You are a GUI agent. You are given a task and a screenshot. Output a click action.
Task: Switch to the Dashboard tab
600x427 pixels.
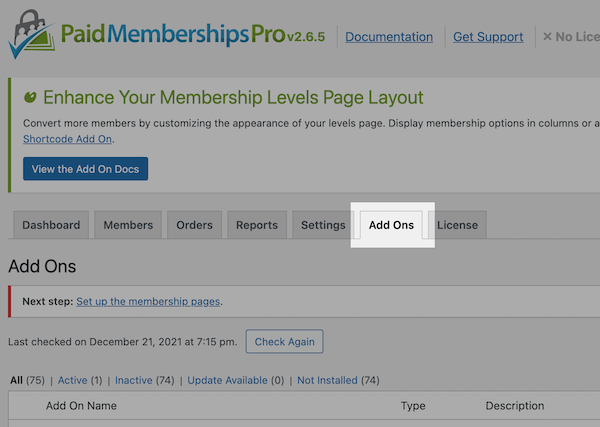[x=51, y=225]
